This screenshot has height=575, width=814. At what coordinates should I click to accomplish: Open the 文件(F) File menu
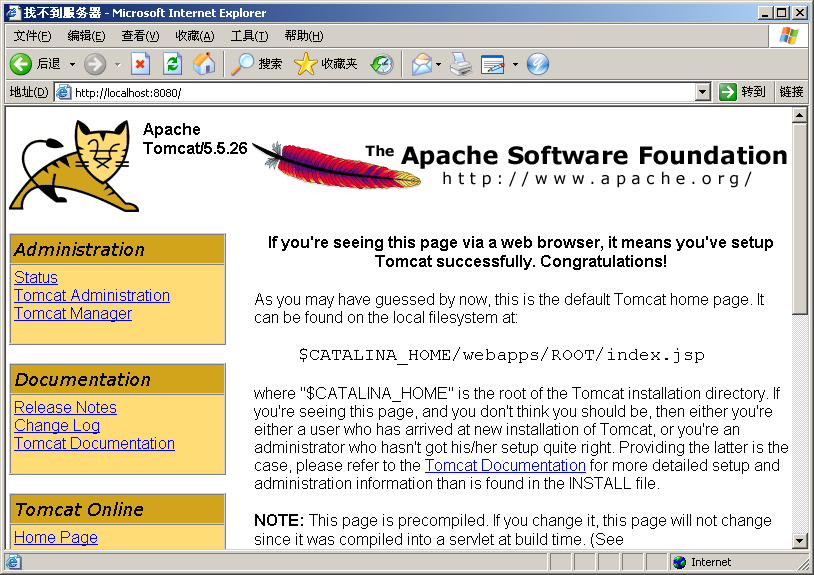click(32, 36)
